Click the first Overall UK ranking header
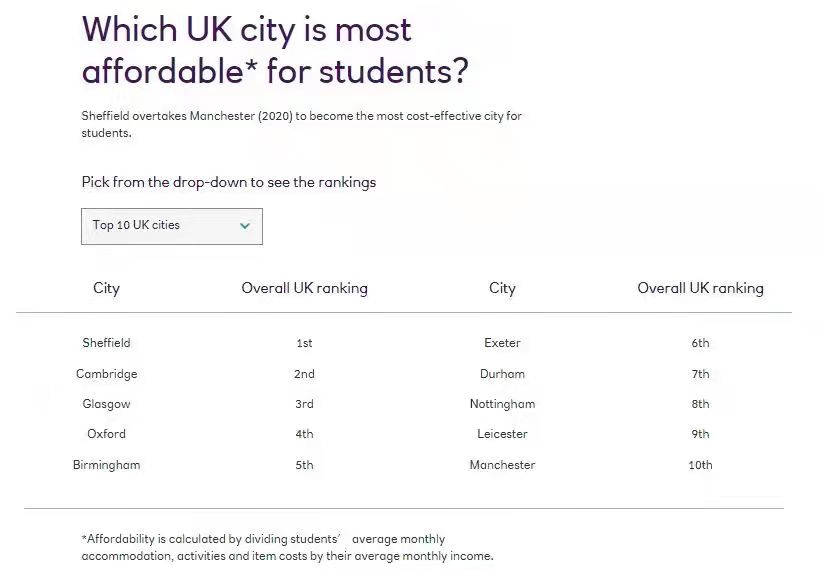Image resolution: width=818 pixels, height=570 pixels. (x=305, y=288)
